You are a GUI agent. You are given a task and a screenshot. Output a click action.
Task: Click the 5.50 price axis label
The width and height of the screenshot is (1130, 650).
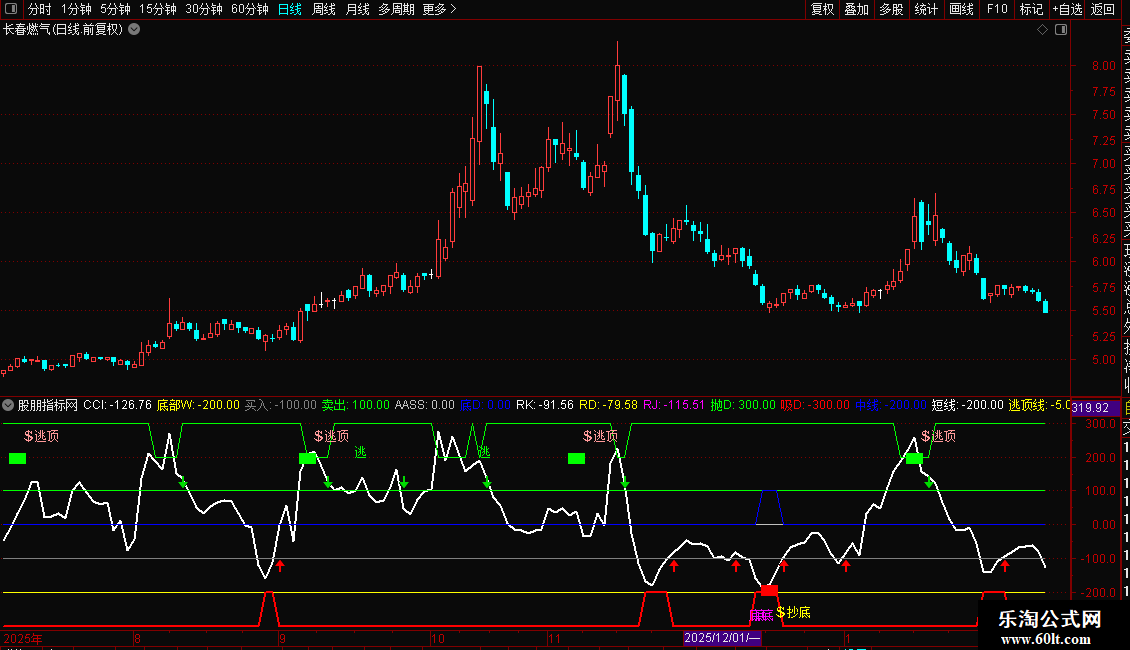[1103, 311]
